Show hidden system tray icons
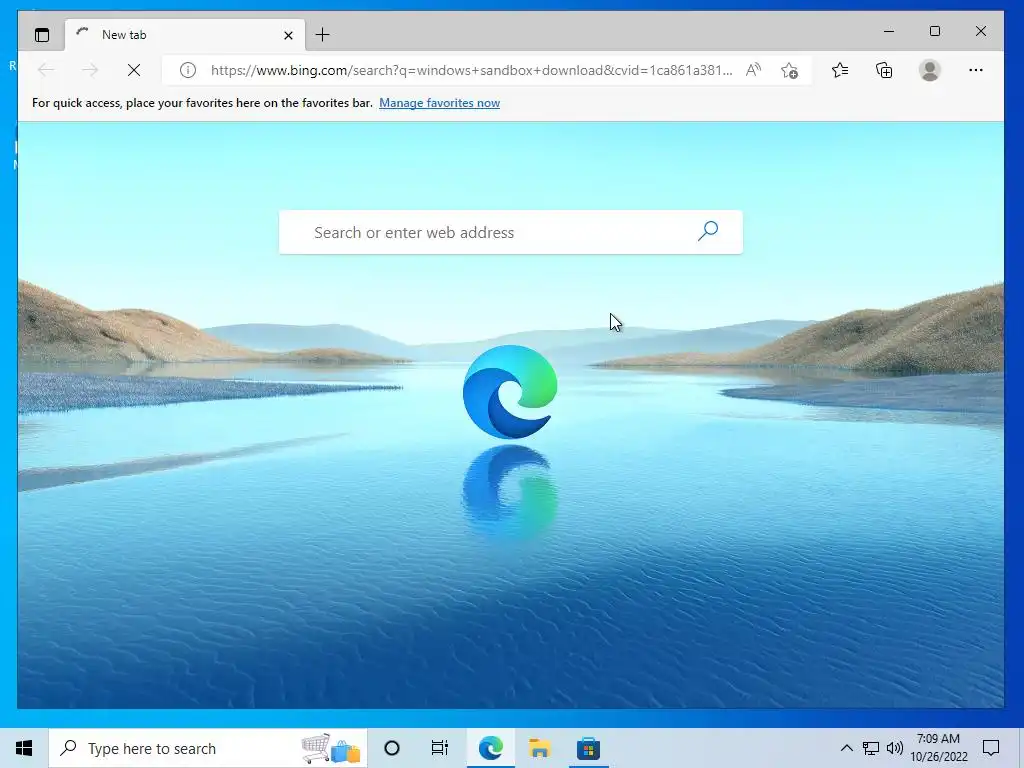 (x=846, y=748)
